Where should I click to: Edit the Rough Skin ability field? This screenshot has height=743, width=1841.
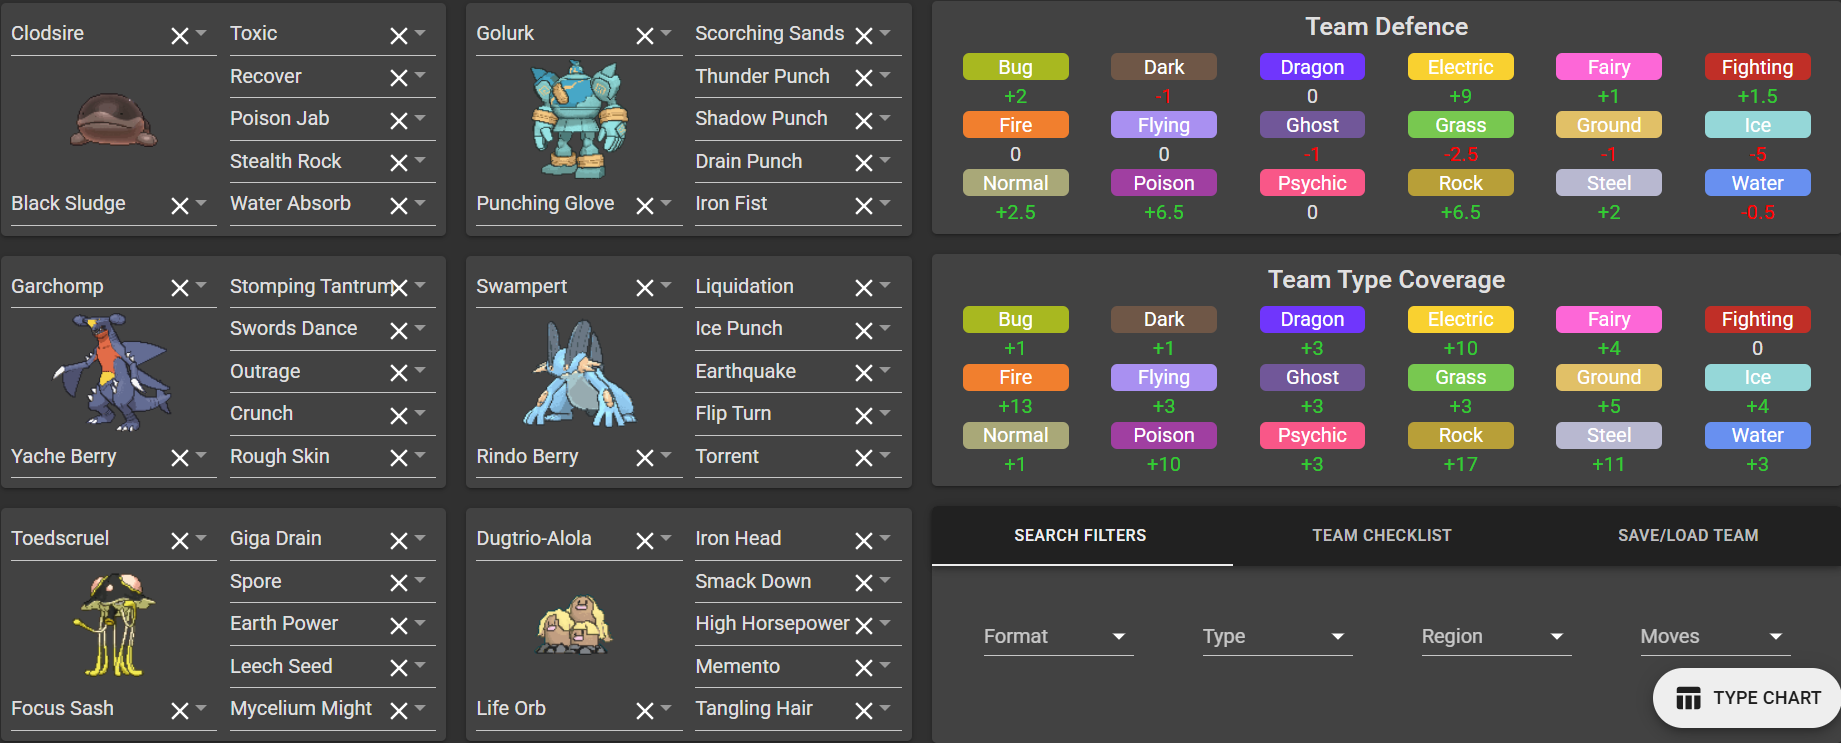333,457
